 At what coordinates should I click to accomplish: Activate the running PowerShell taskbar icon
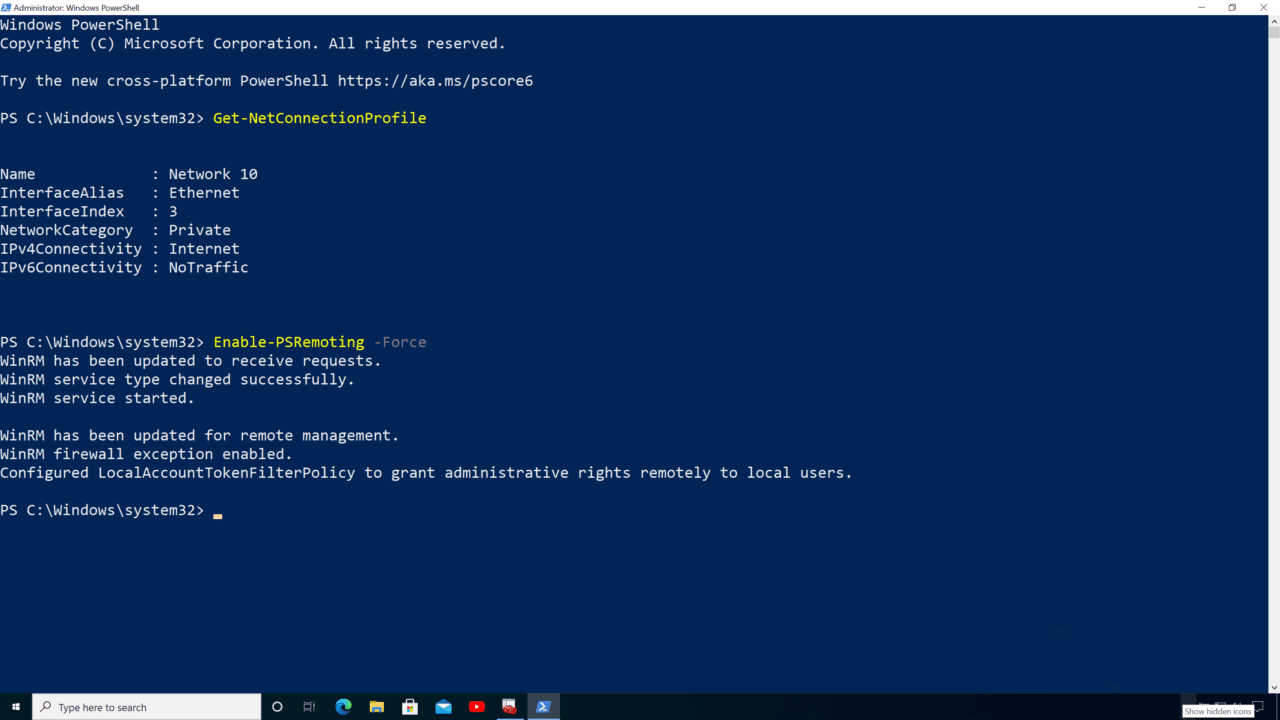pyautogui.click(x=543, y=707)
